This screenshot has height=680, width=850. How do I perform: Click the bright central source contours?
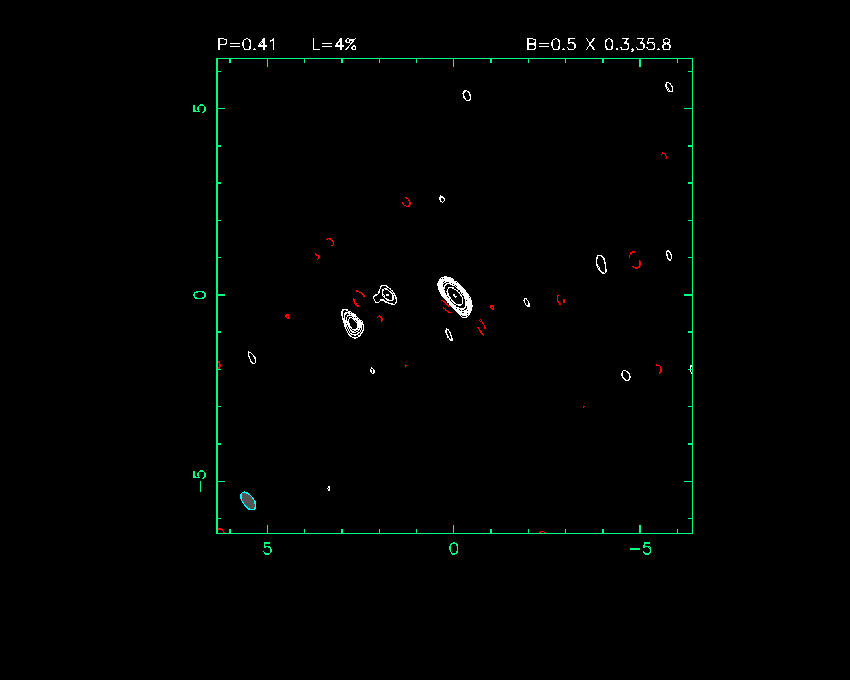point(455,297)
